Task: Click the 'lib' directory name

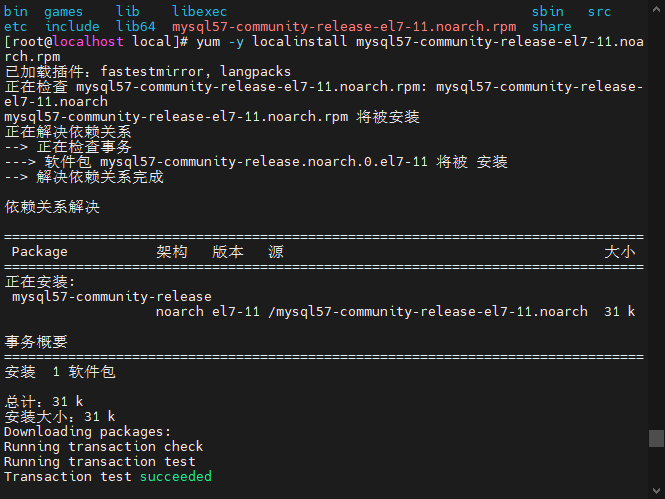Action: pyautogui.click(x=128, y=11)
